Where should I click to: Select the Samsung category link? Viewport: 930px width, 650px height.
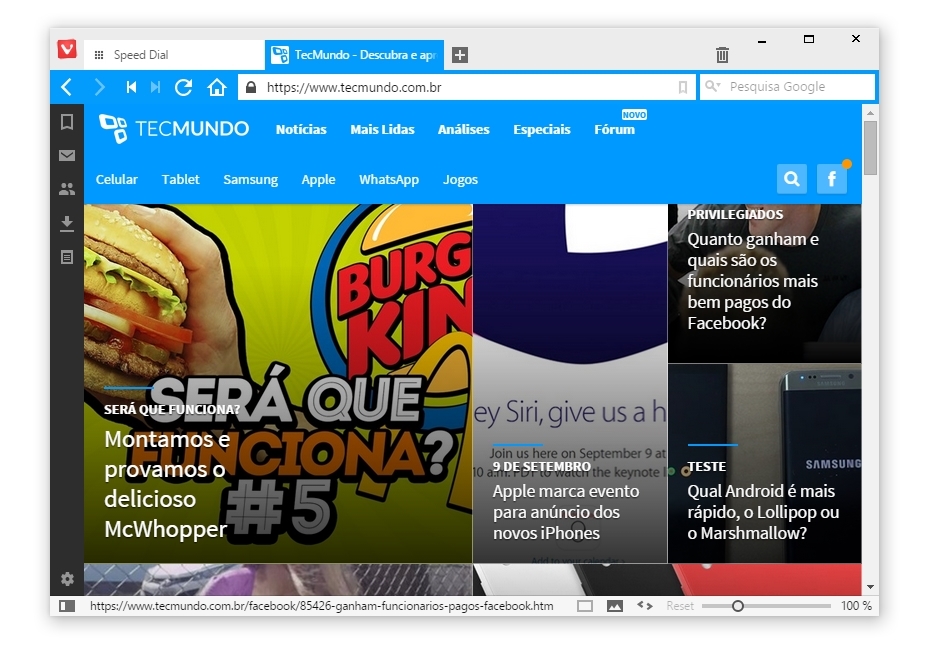(250, 180)
